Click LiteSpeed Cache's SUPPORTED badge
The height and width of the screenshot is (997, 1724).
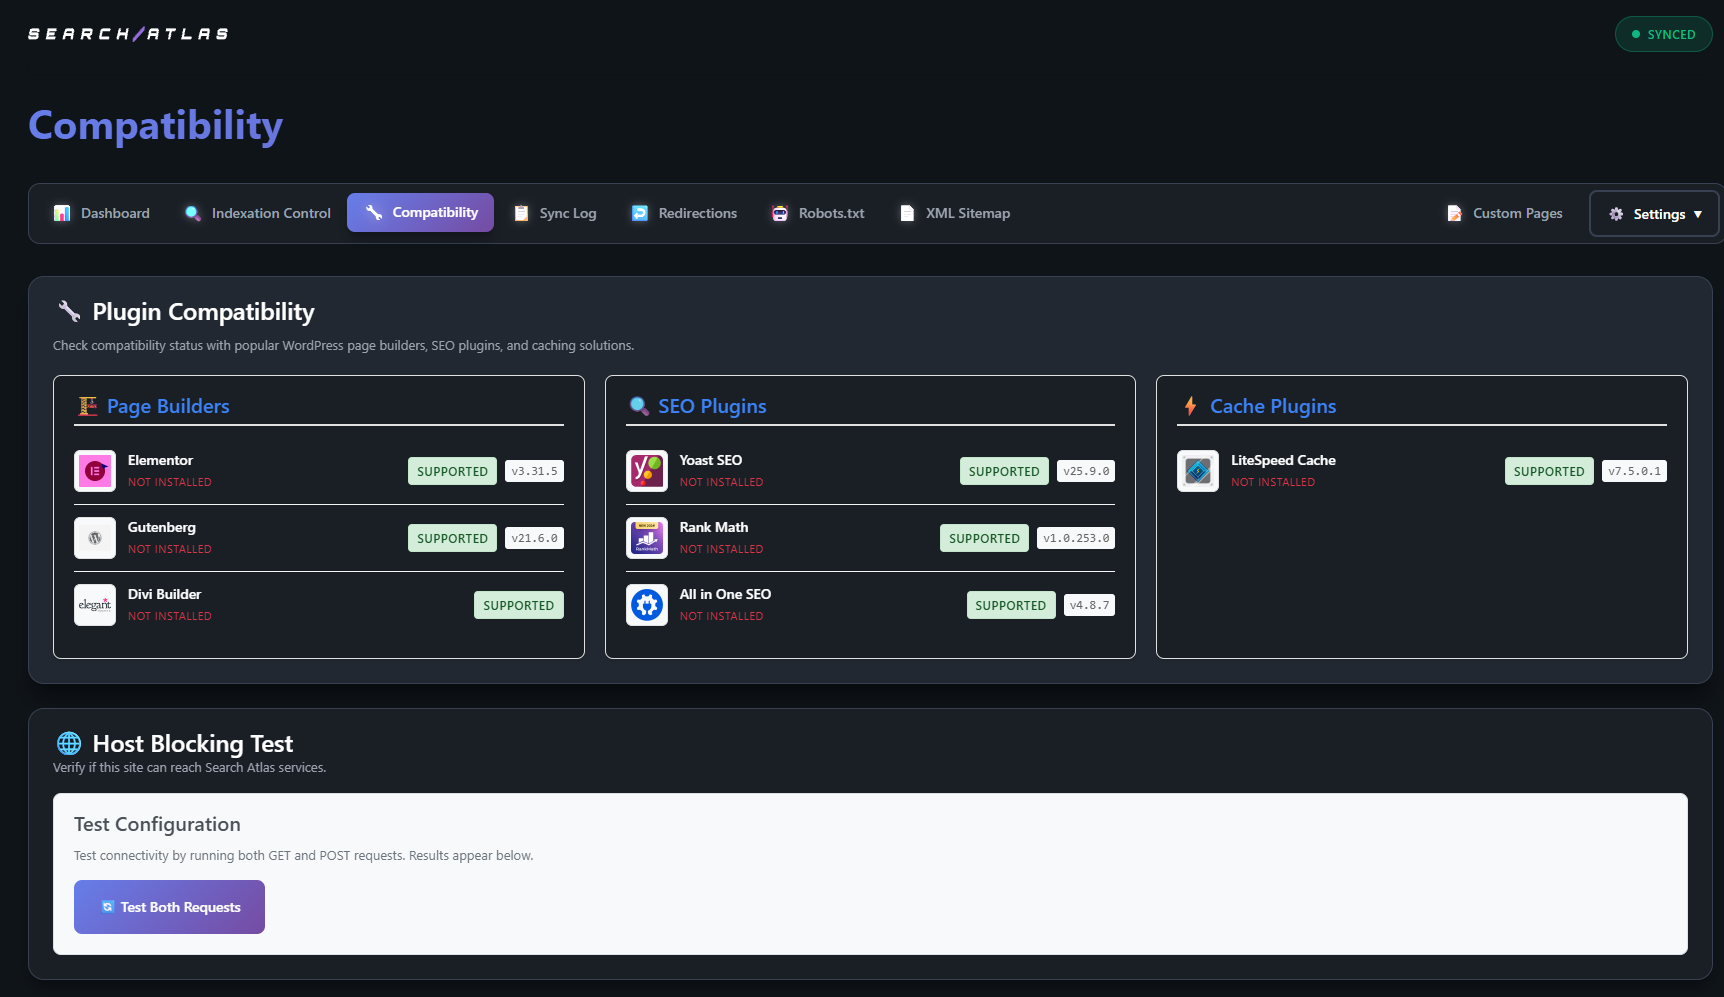(x=1549, y=471)
